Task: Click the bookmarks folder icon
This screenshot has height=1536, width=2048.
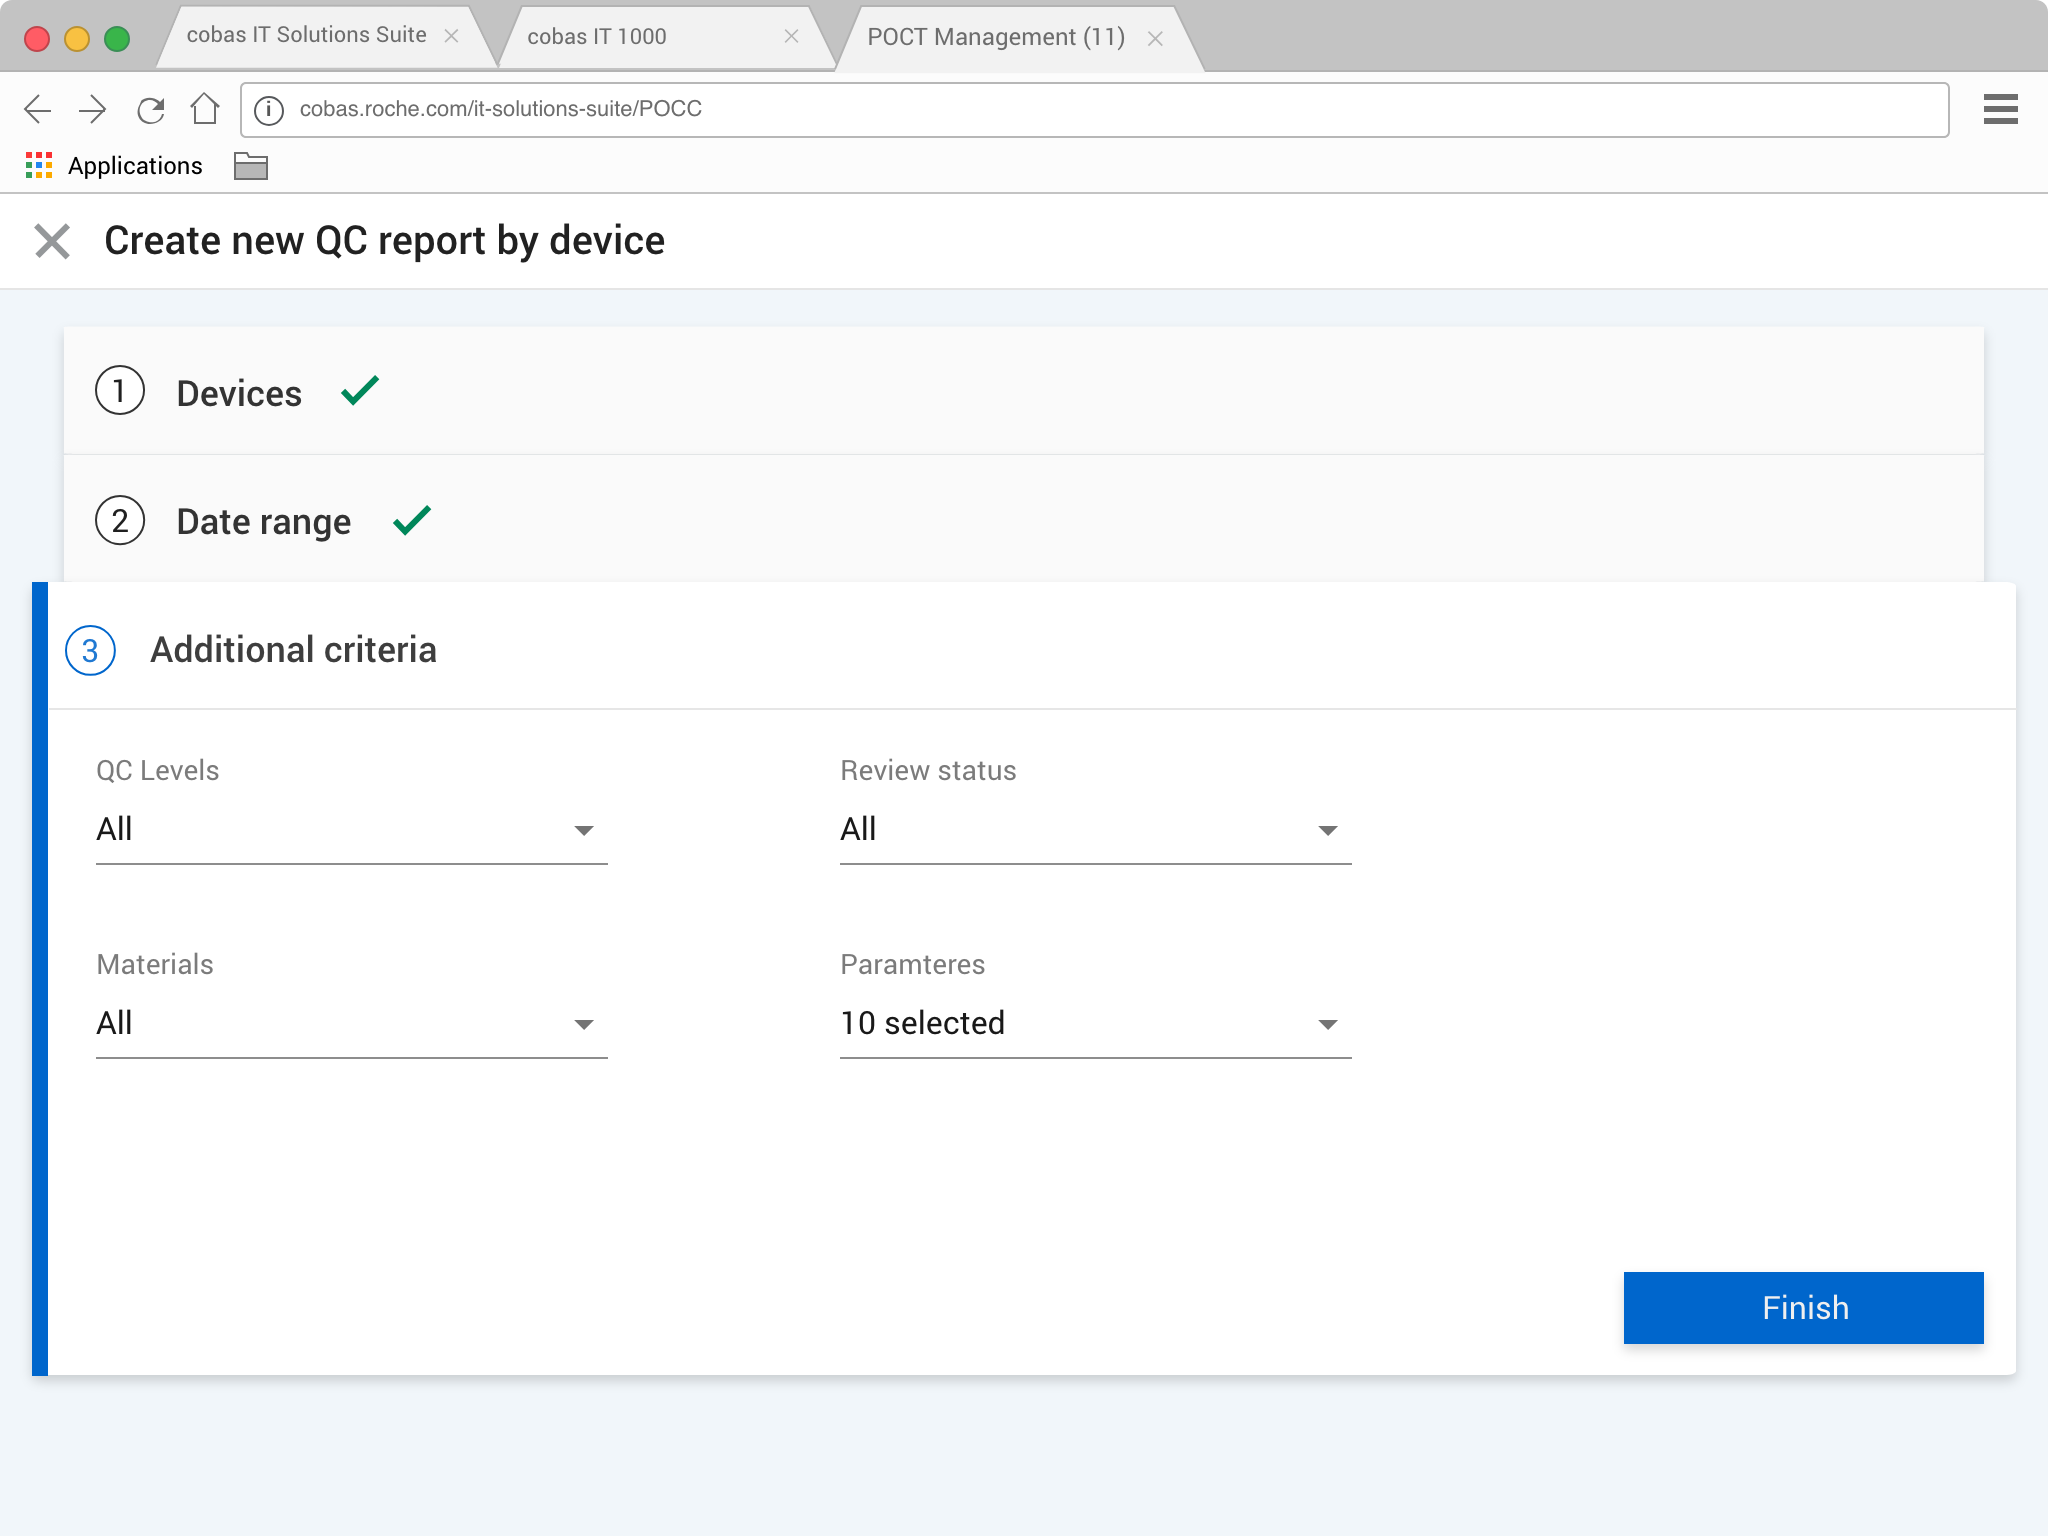Action: click(x=250, y=166)
